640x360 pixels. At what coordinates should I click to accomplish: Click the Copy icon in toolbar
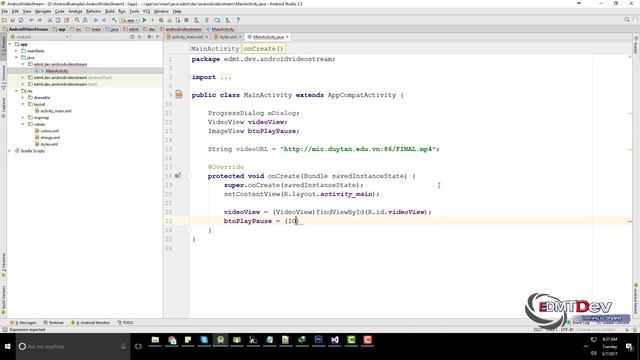click(x=58, y=20)
